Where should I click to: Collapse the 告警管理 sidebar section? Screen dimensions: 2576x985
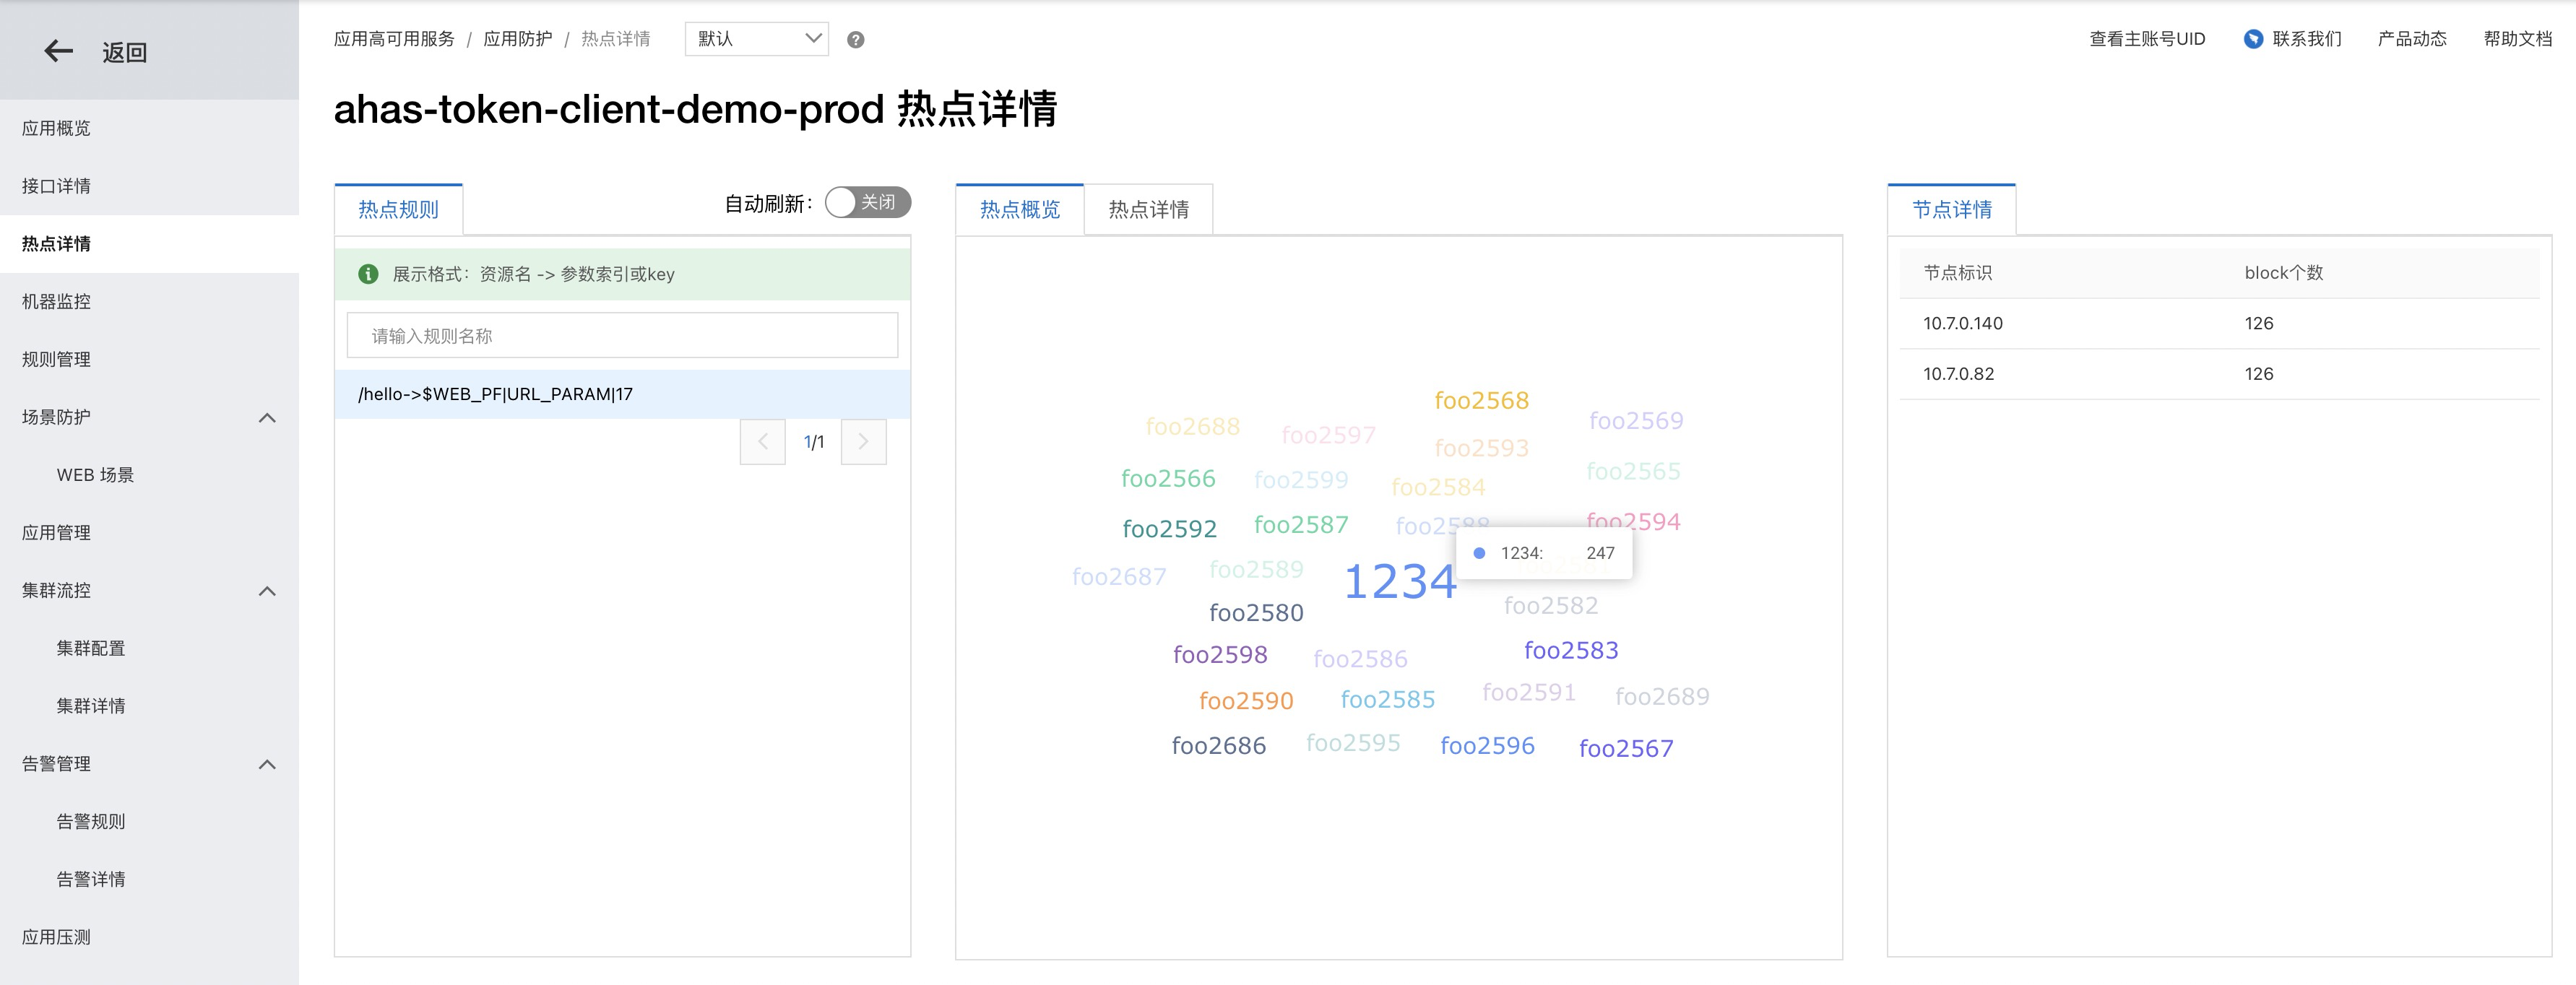pyautogui.click(x=267, y=765)
